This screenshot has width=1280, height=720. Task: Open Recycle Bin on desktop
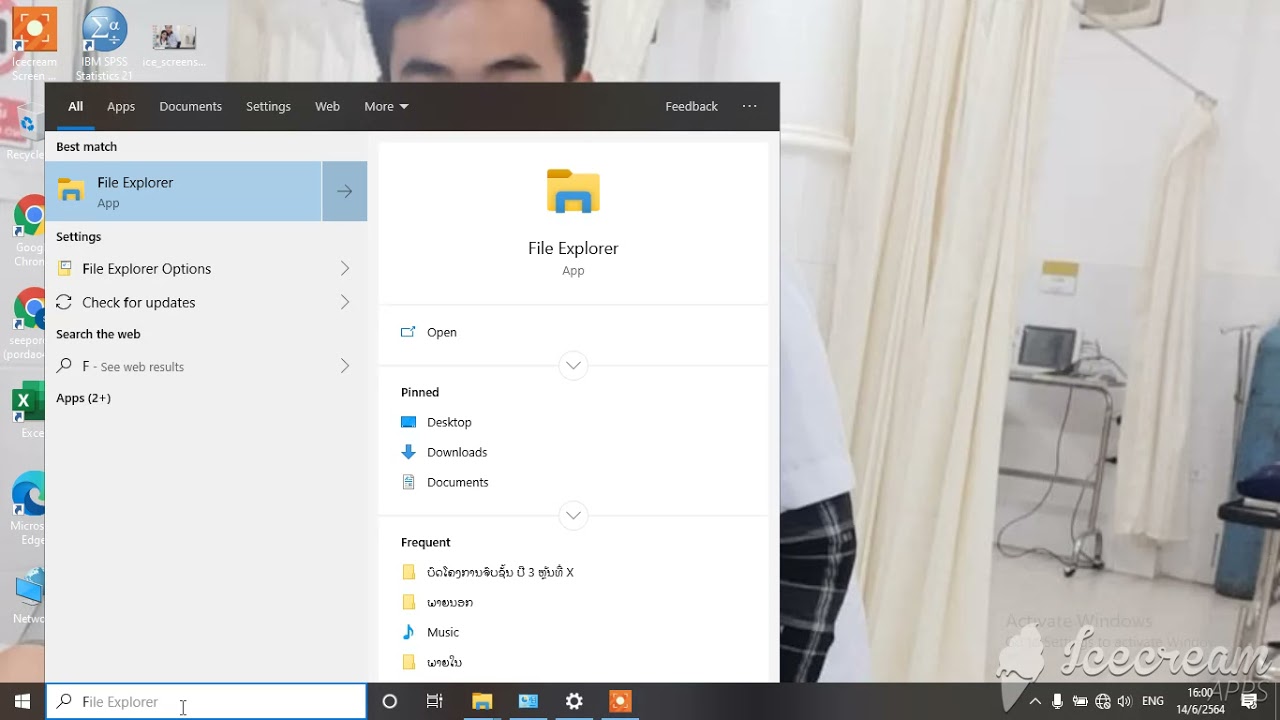(25, 132)
